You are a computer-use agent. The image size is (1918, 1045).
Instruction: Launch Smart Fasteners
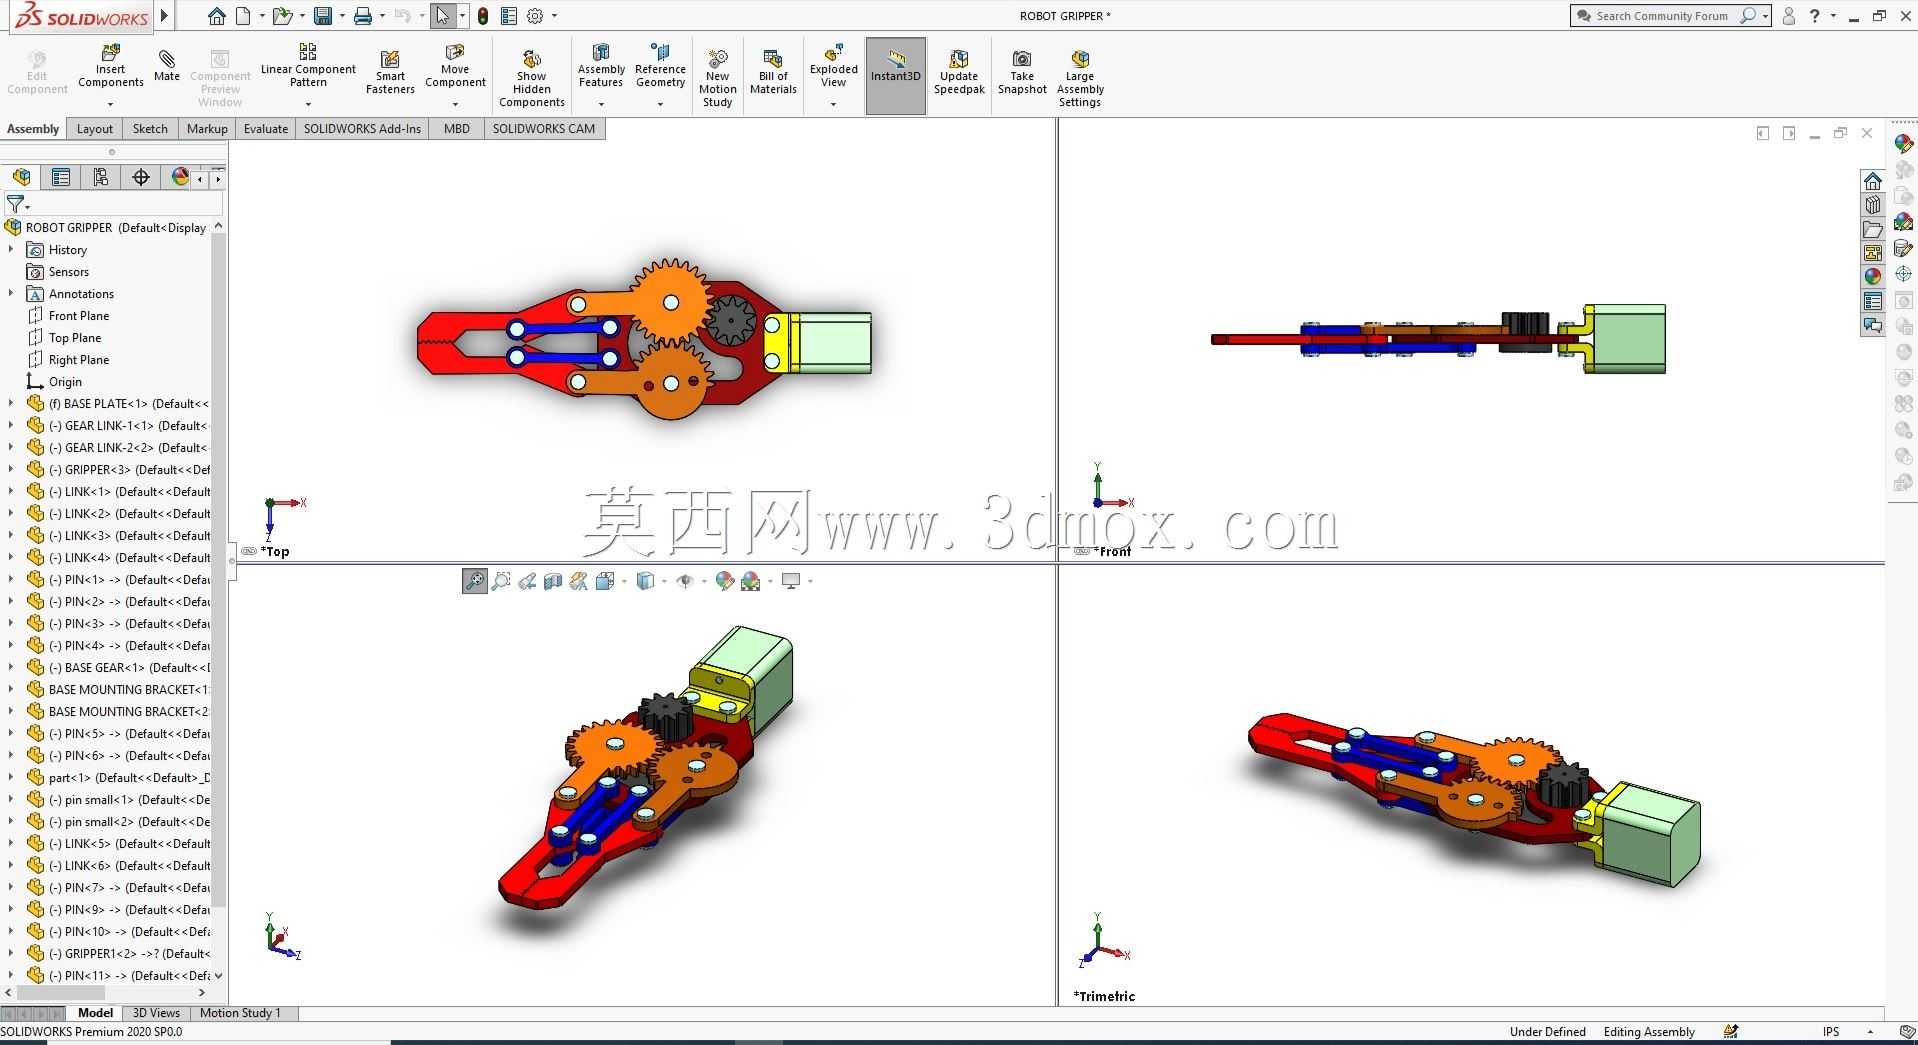tap(390, 72)
